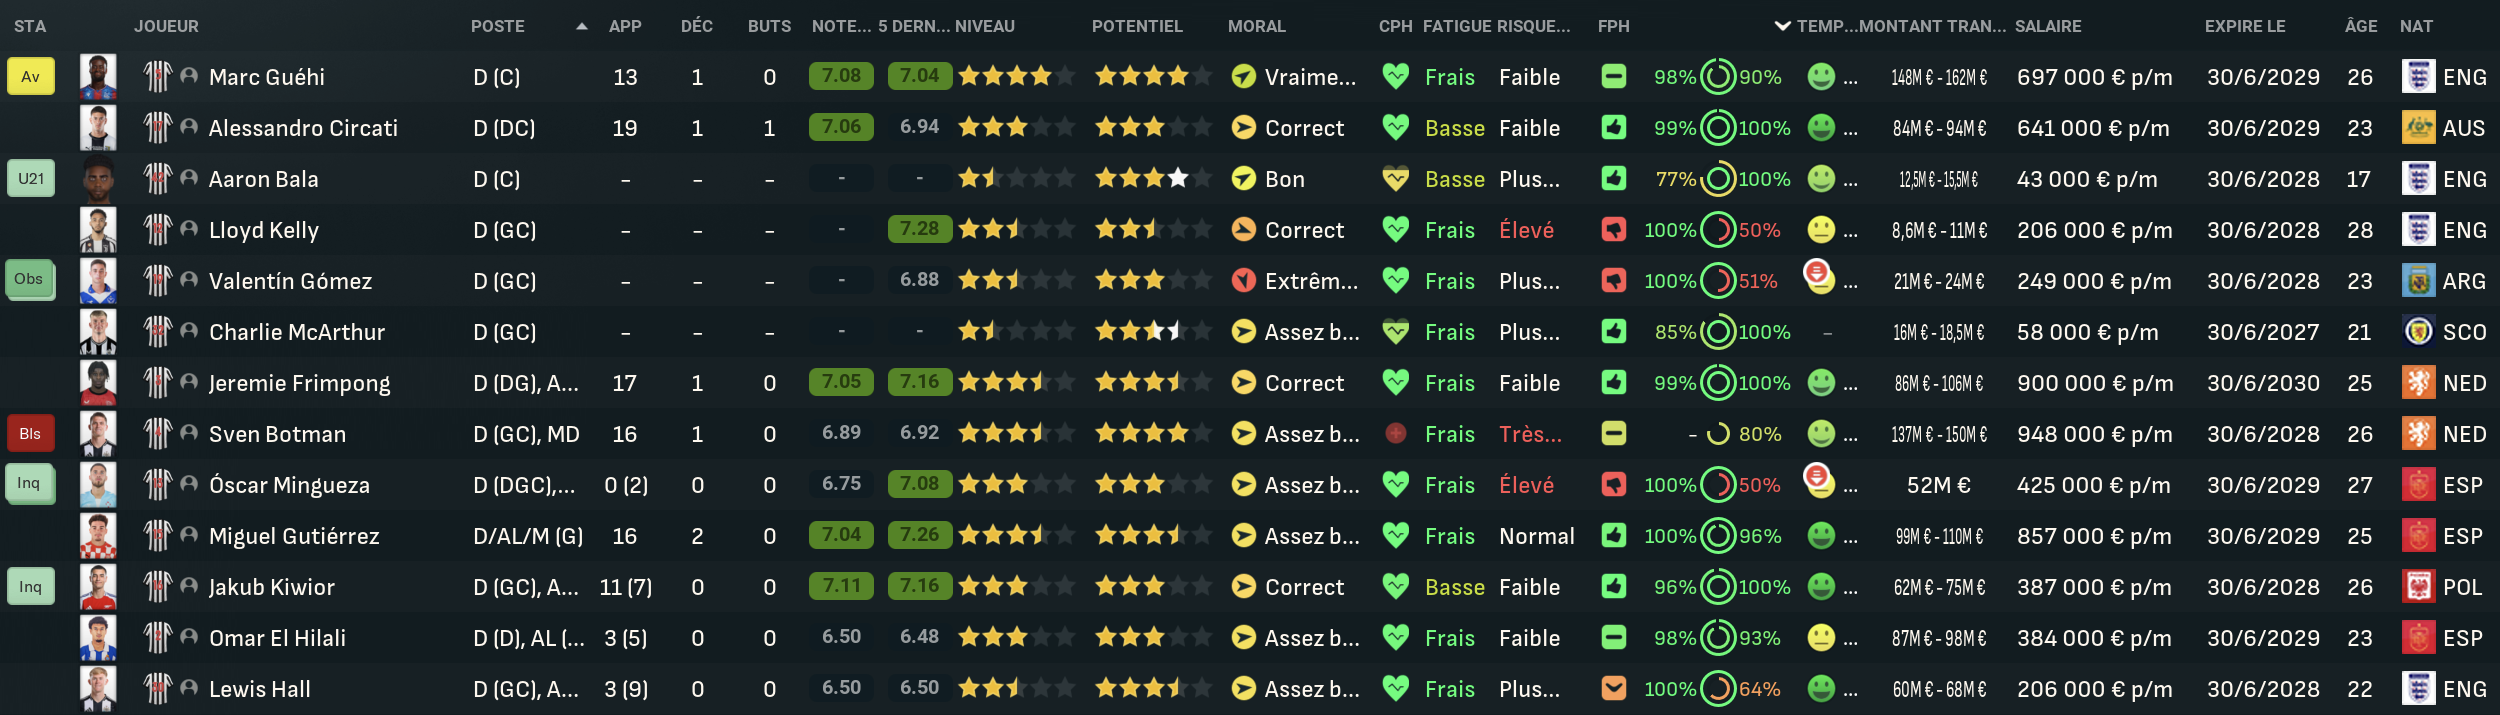Open Miguel Gutiérrez's player profile by name
Image resolution: width=2500 pixels, height=715 pixels.
(x=294, y=536)
